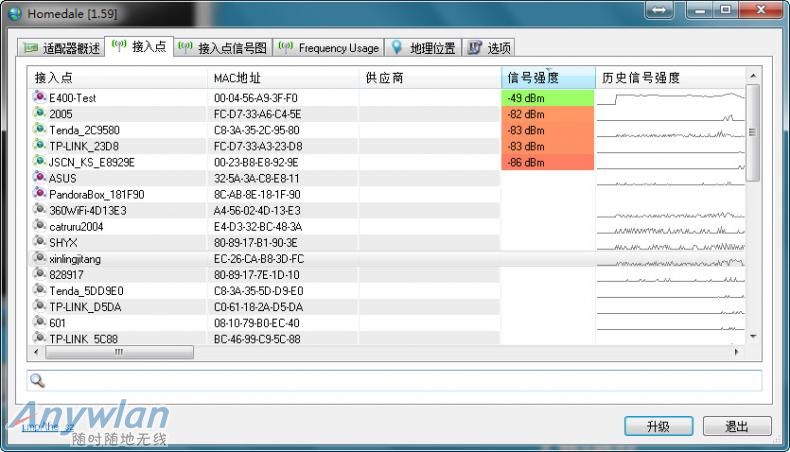Sort by the 接入点 column header
This screenshot has width=790, height=452.
[x=117, y=78]
